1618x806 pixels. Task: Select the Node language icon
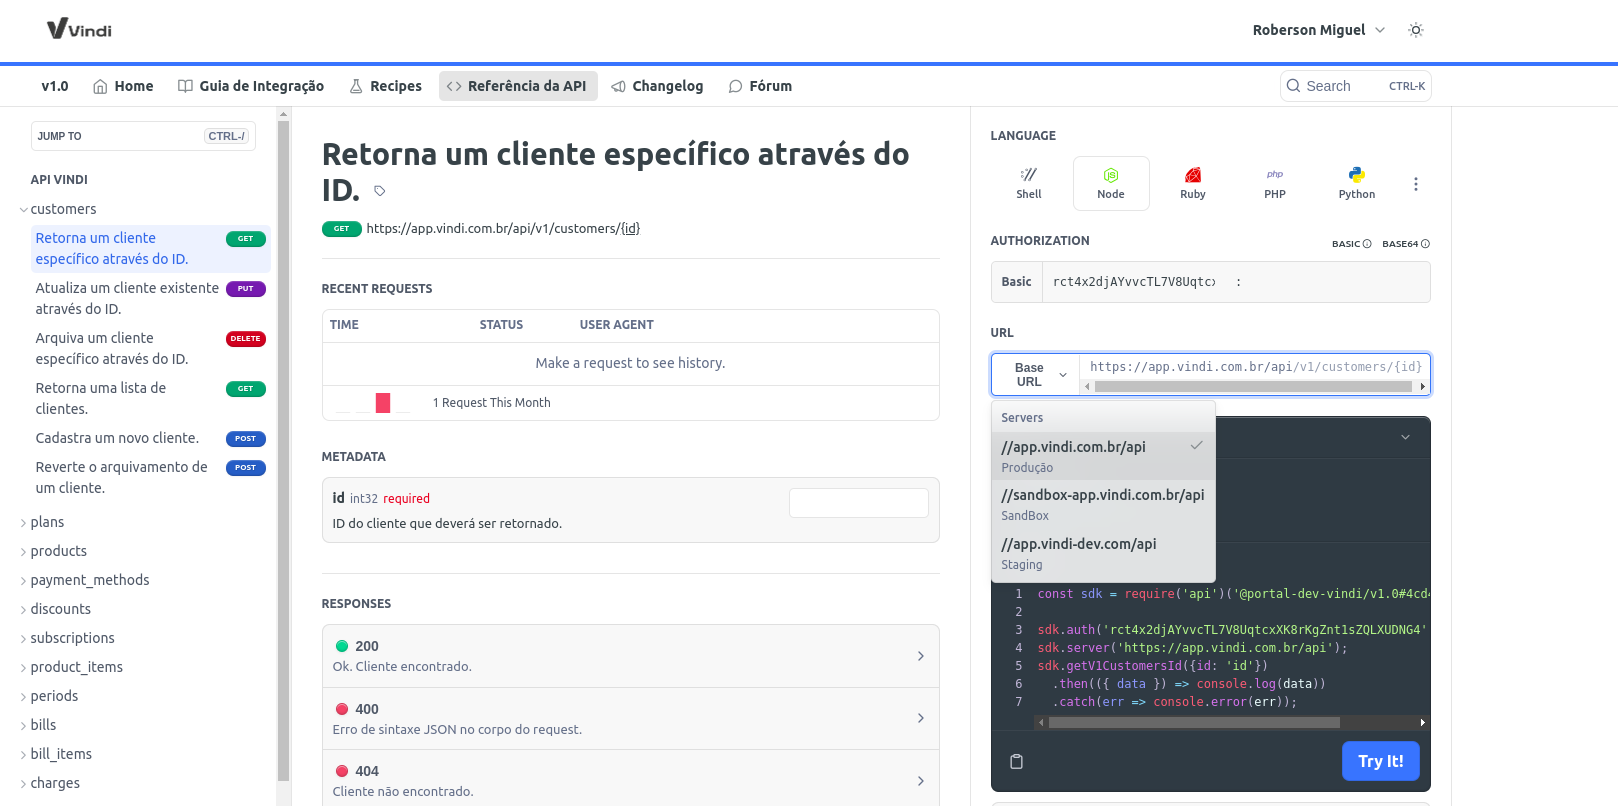(x=1111, y=183)
